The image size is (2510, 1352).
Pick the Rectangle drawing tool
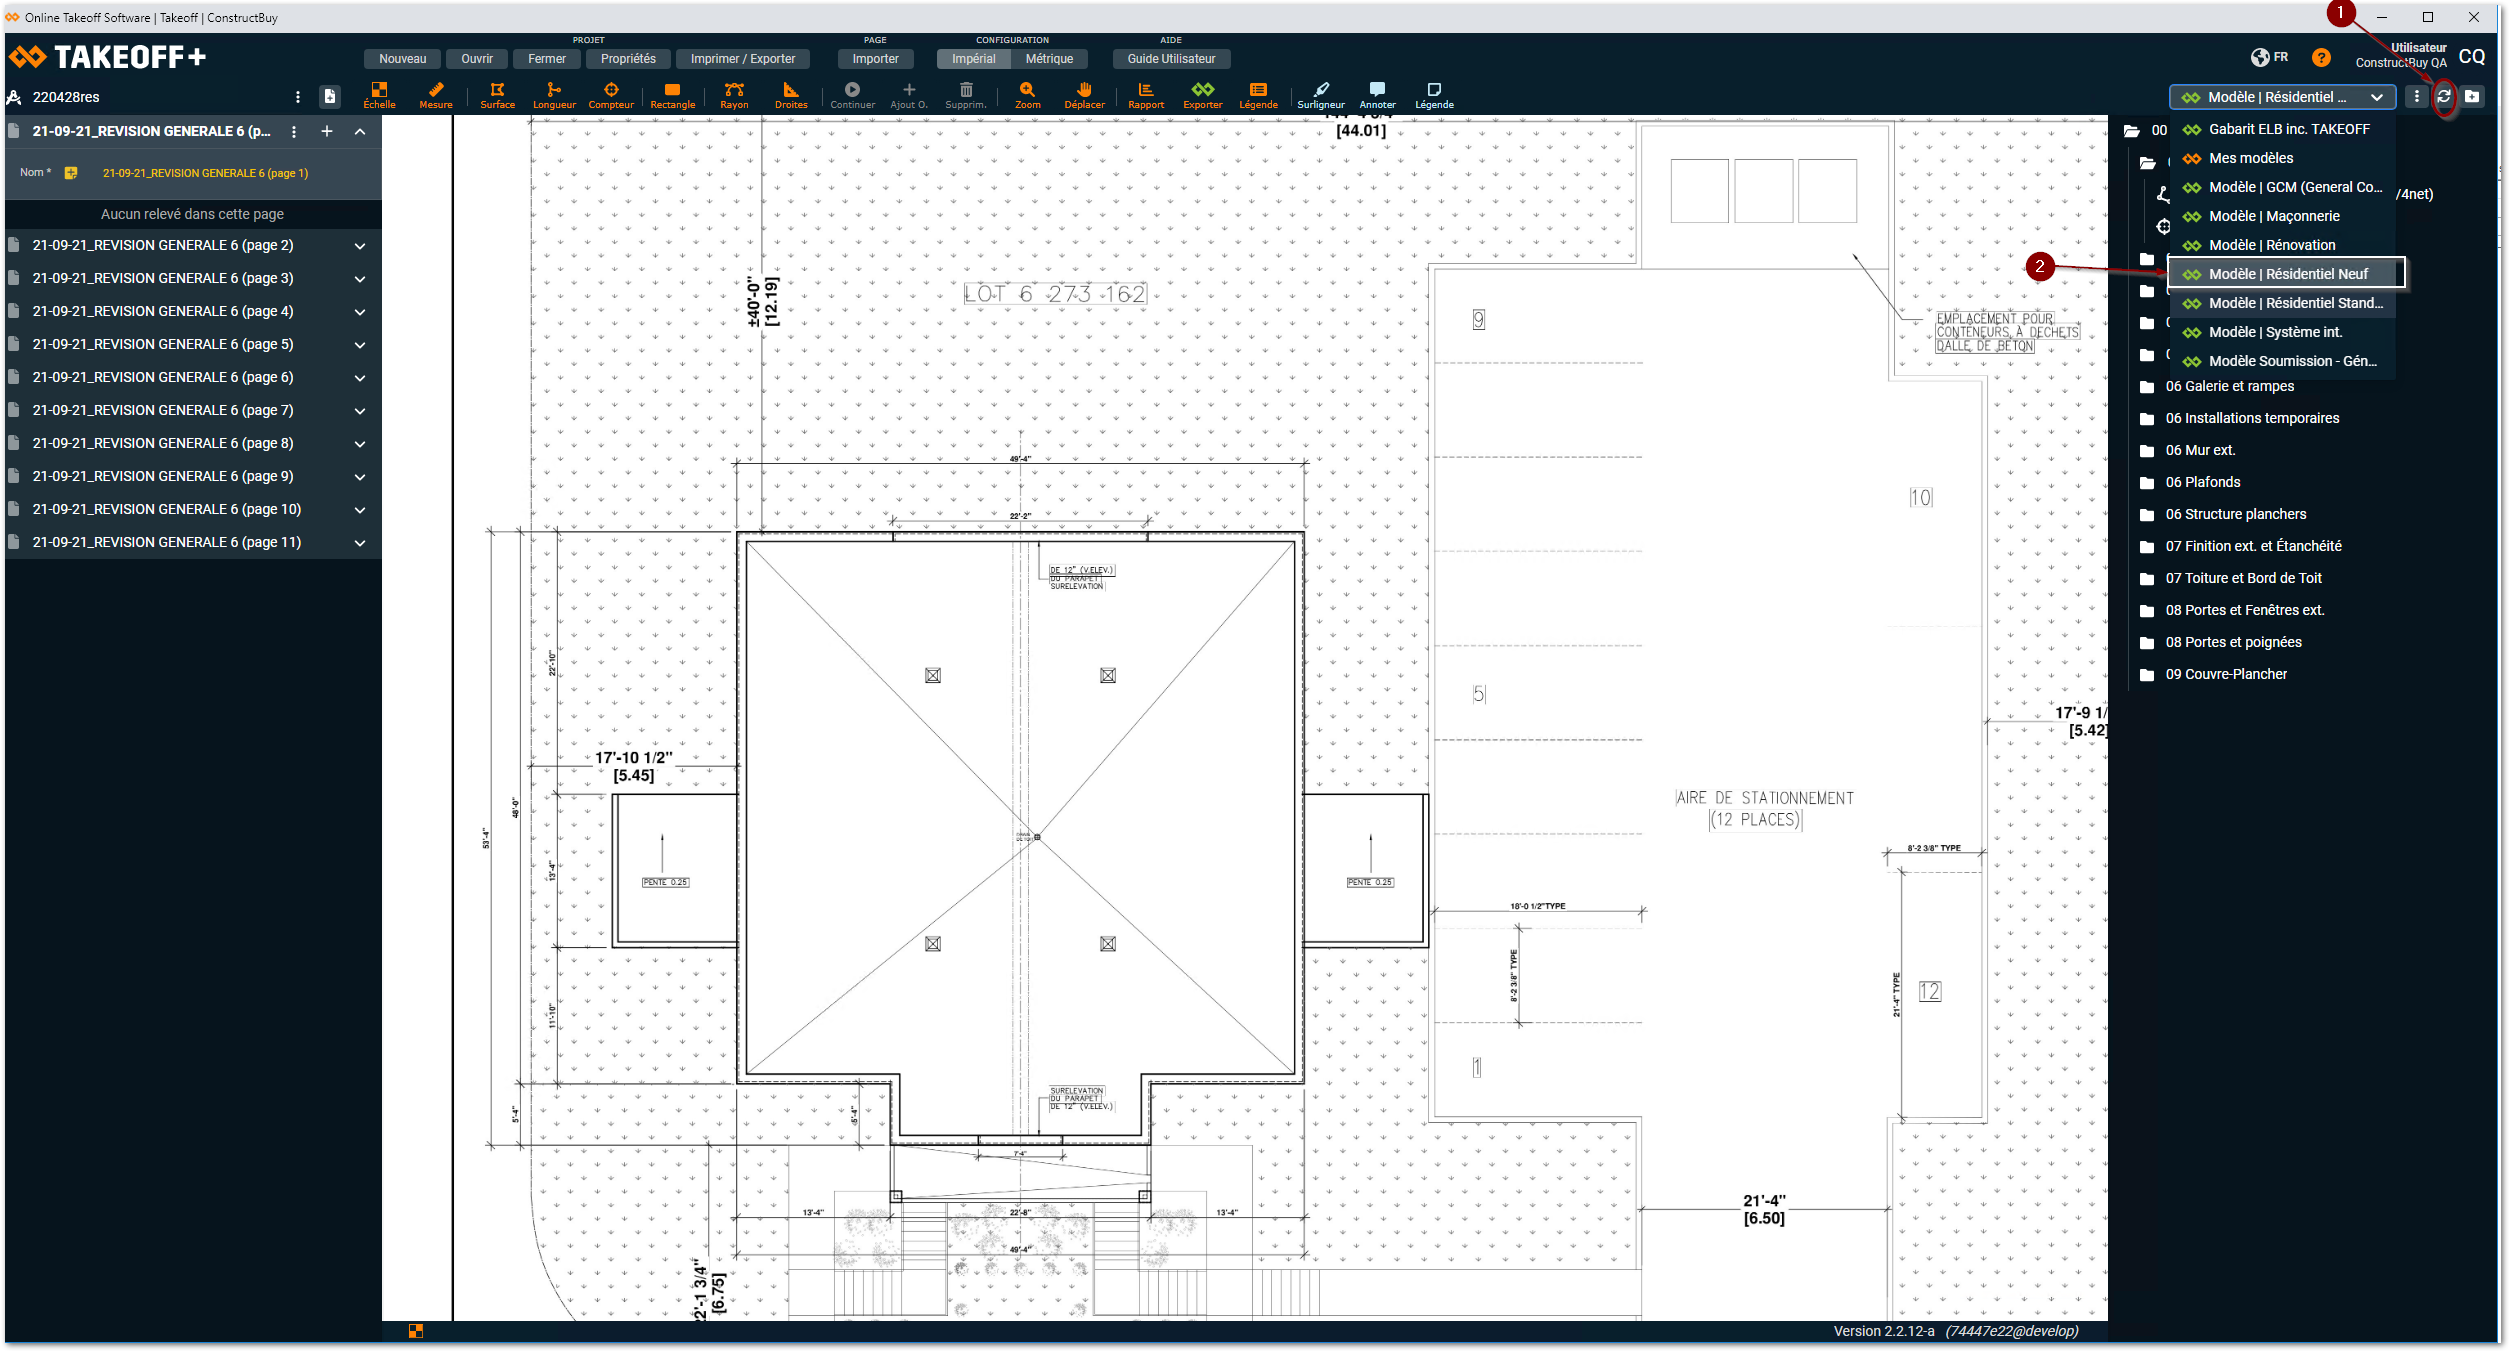pyautogui.click(x=672, y=95)
